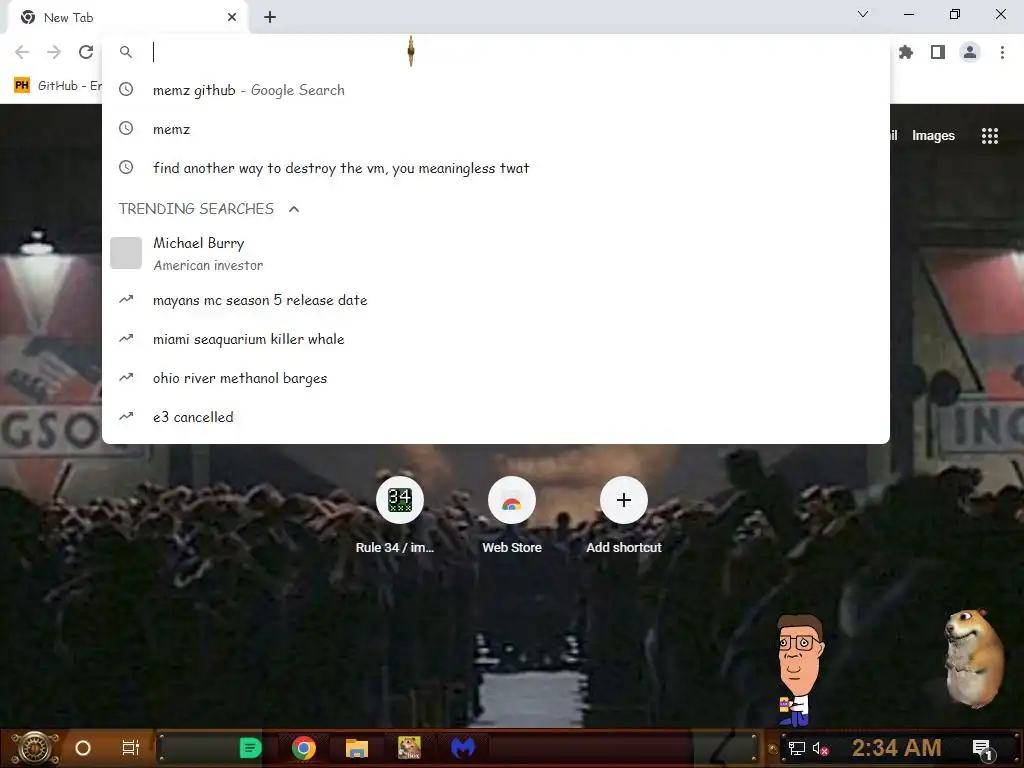The width and height of the screenshot is (1024, 768).
Task: Click trending arrow beside 'e3 cancelled'
Action: [x=126, y=416]
